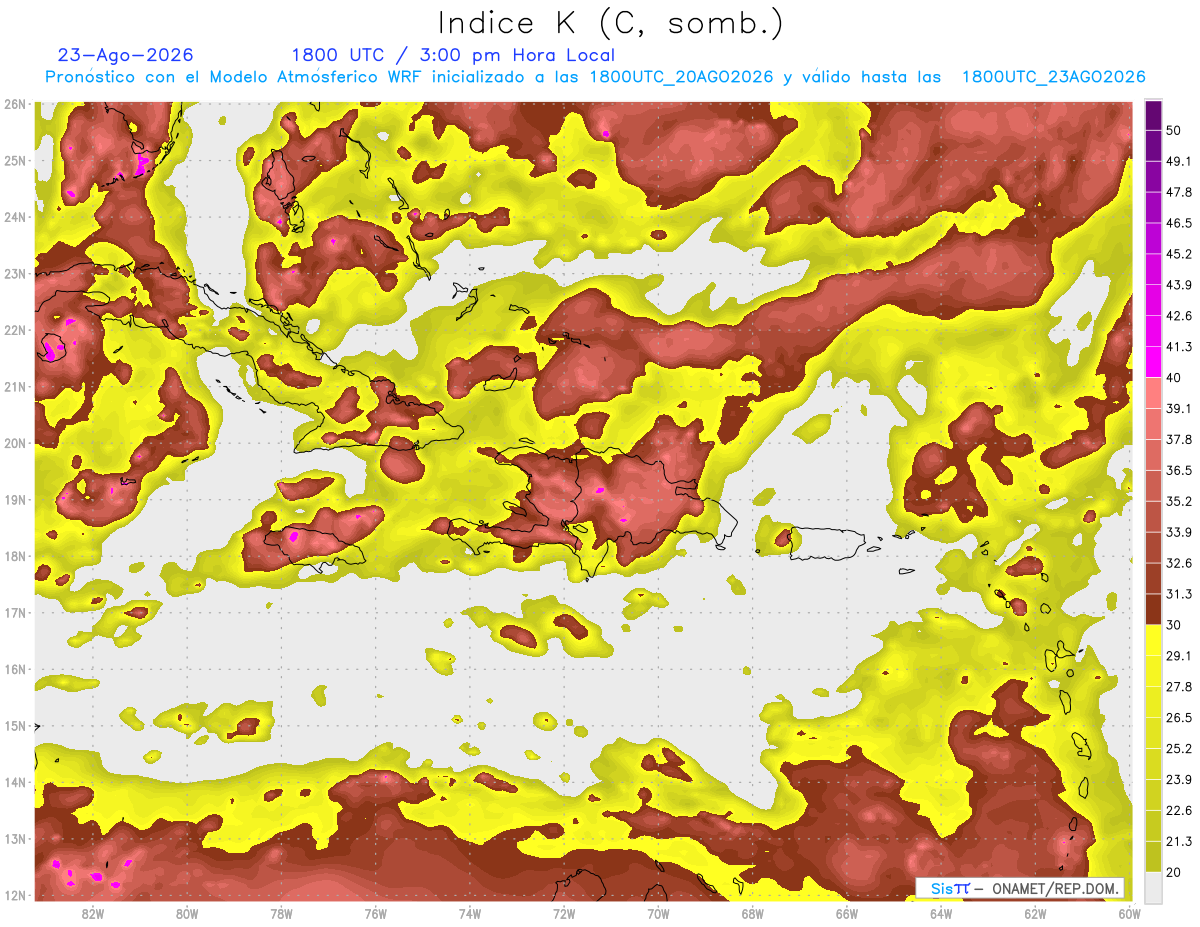
Task: Click the '16N' latitude label
Action: tap(14, 669)
